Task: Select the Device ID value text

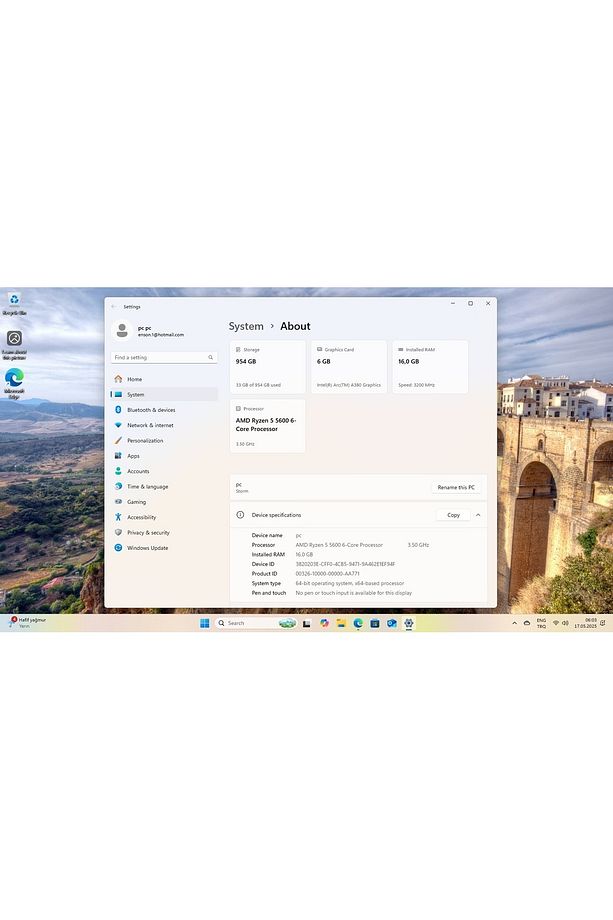Action: (345, 564)
